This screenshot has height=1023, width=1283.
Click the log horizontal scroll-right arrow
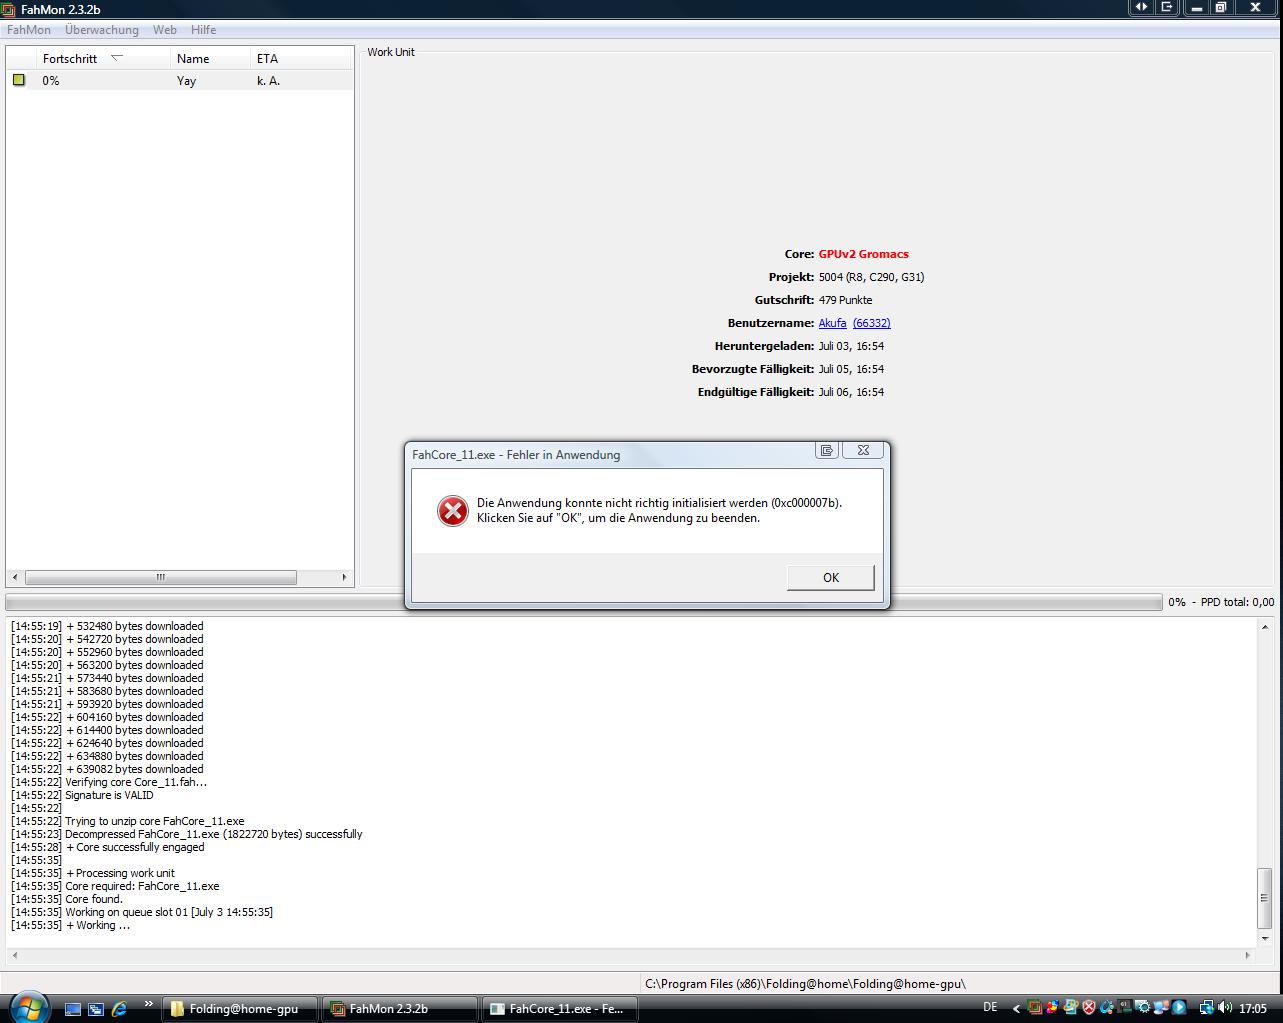(1249, 957)
